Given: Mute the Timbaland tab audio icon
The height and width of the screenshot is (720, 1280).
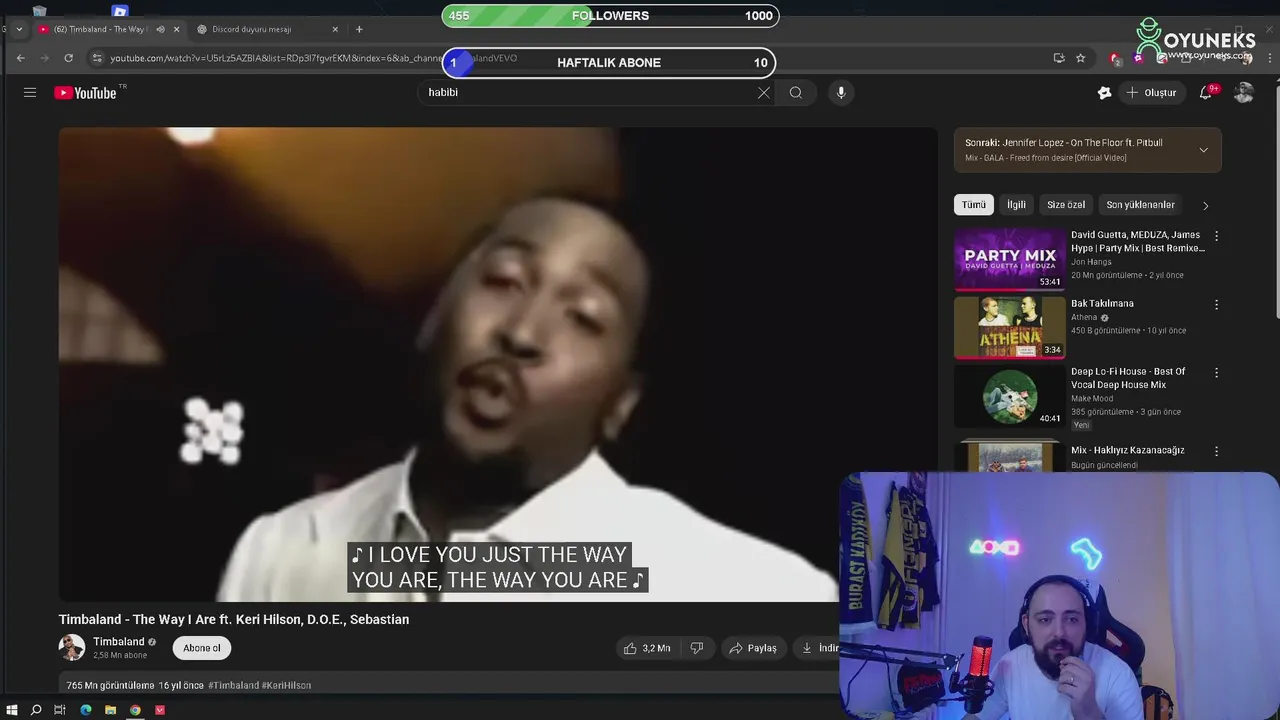Looking at the screenshot, I should 160,29.
